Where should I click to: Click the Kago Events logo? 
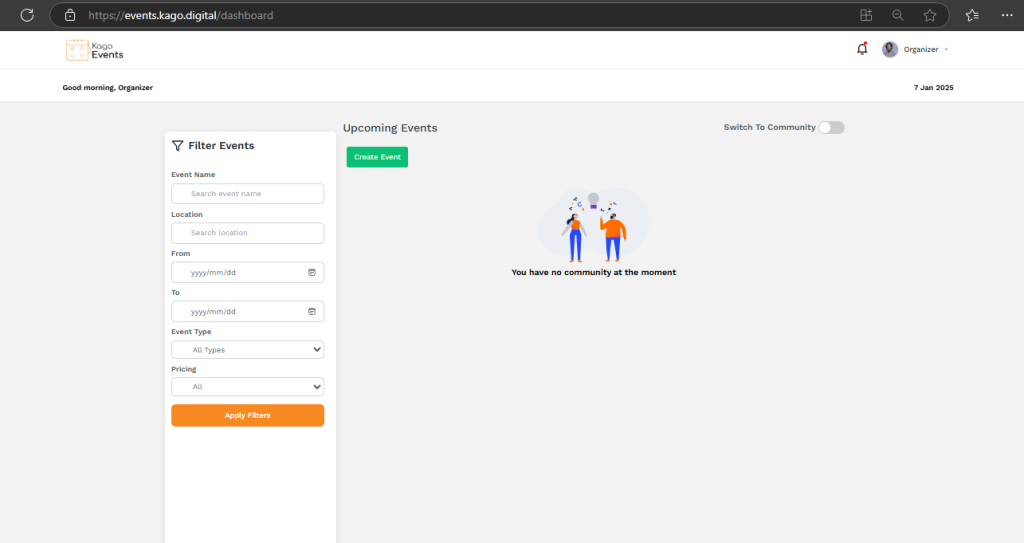pyautogui.click(x=94, y=49)
